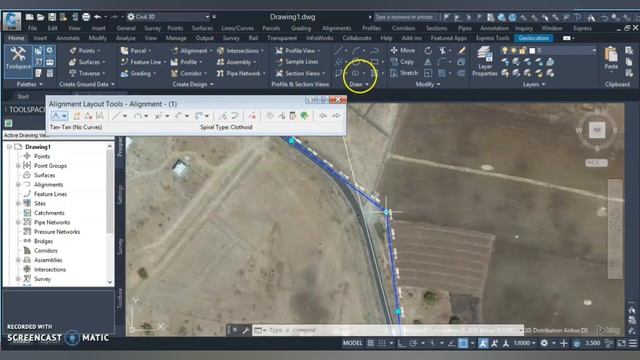The width and height of the screenshot is (640, 360).
Task: Open the Surfaces menu in menu bar
Action: [202, 28]
